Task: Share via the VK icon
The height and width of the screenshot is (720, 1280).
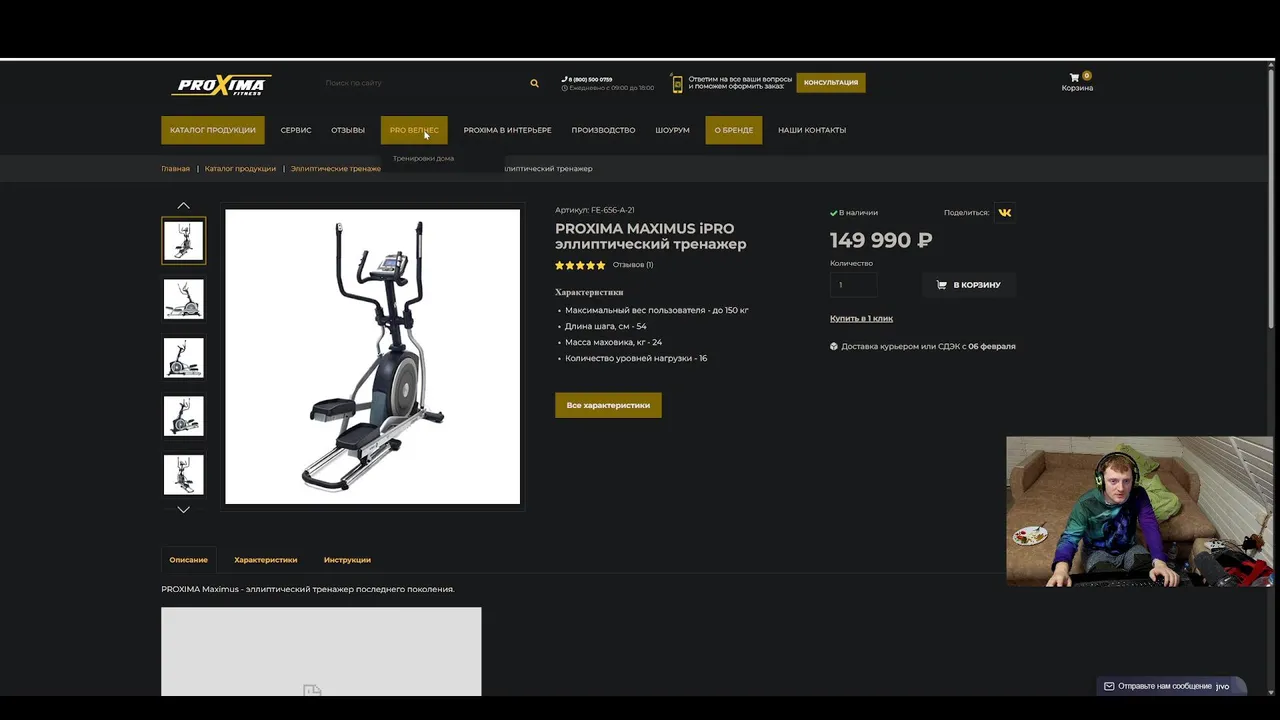Action: point(1005,212)
